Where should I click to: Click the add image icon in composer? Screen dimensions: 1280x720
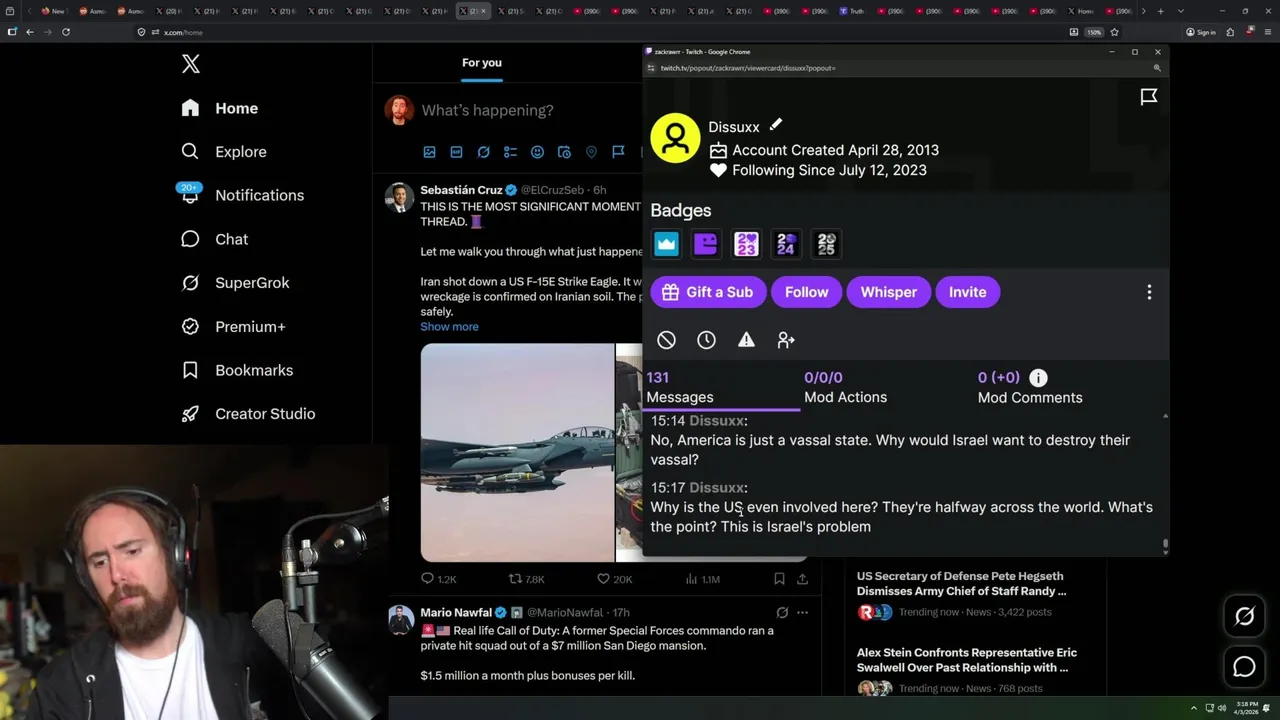[429, 152]
